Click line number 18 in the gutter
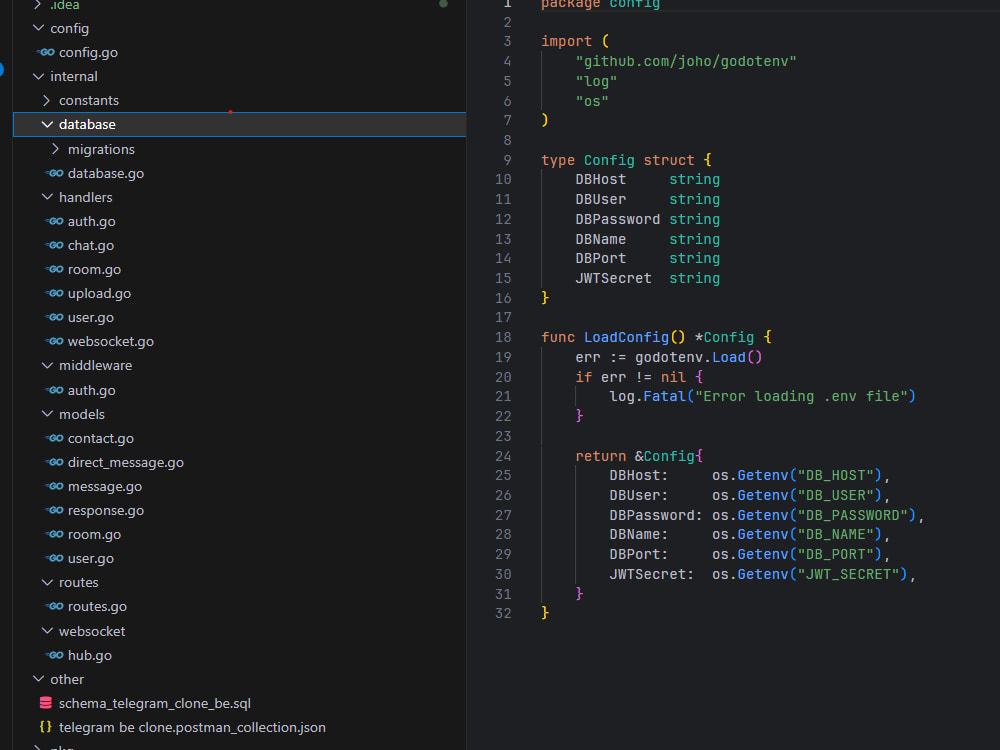 (x=503, y=337)
